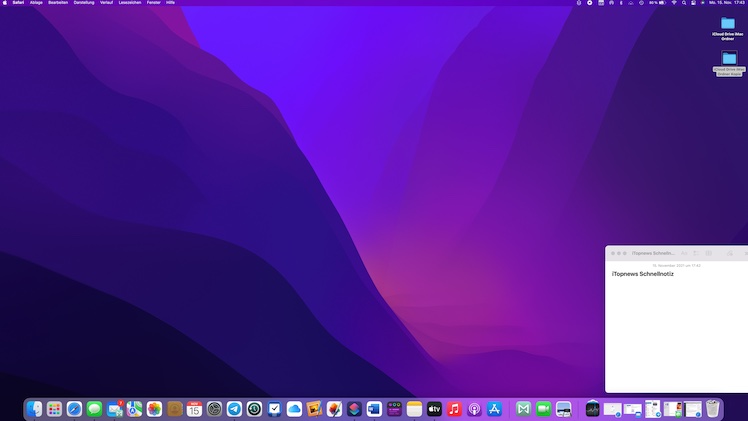Open the Apple menu
The height and width of the screenshot is (421, 748).
[5, 3]
